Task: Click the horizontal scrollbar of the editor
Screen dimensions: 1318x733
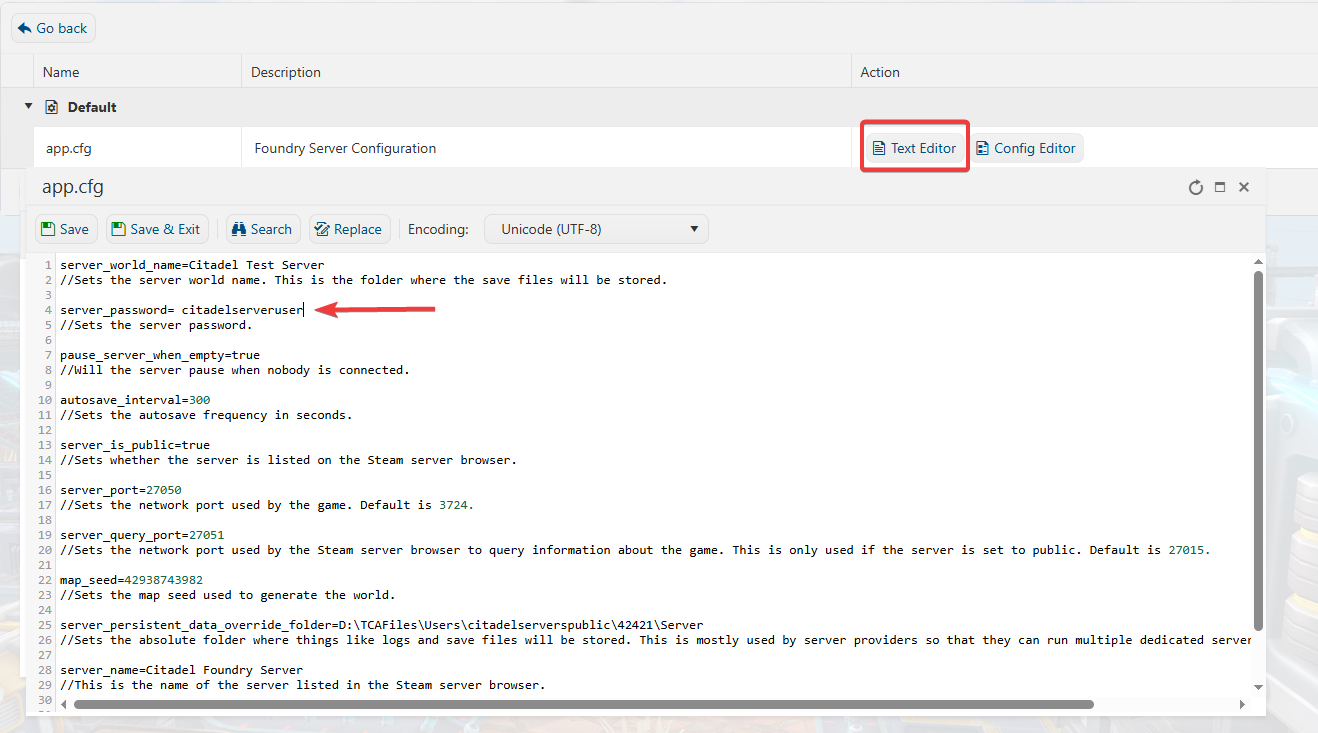Action: coord(583,704)
